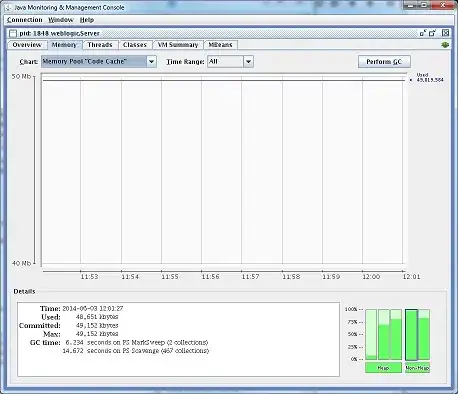
Task: Expand the Time Range dropdown arrow
Action: (248, 62)
